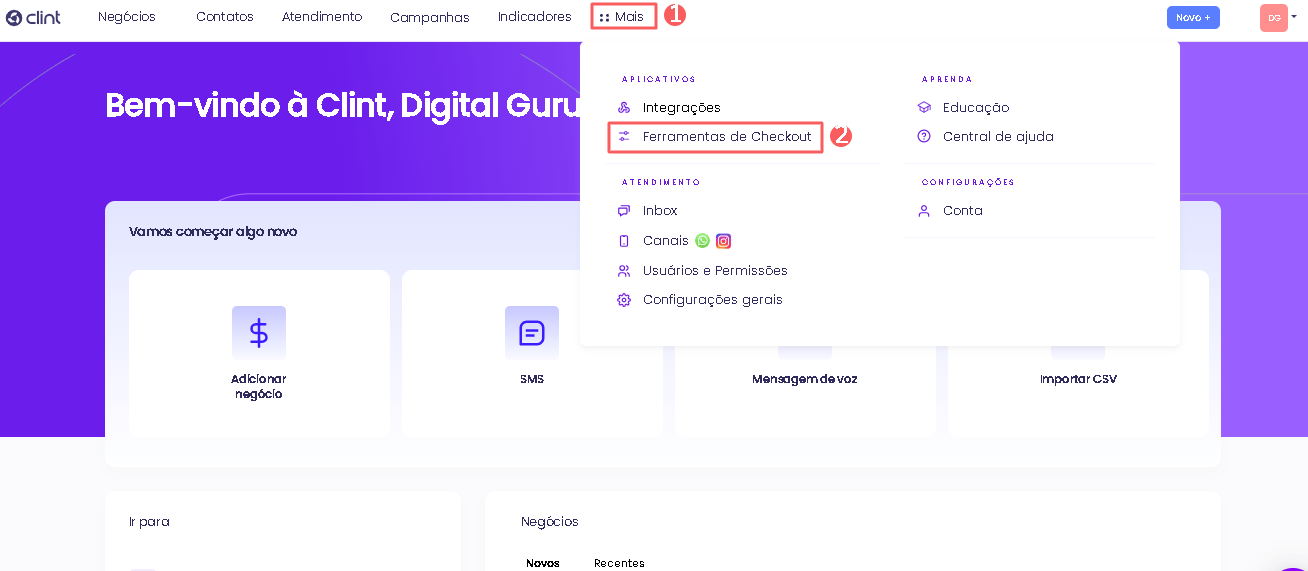Open the Campanhas menu
This screenshot has height=571, width=1308.
coord(430,17)
